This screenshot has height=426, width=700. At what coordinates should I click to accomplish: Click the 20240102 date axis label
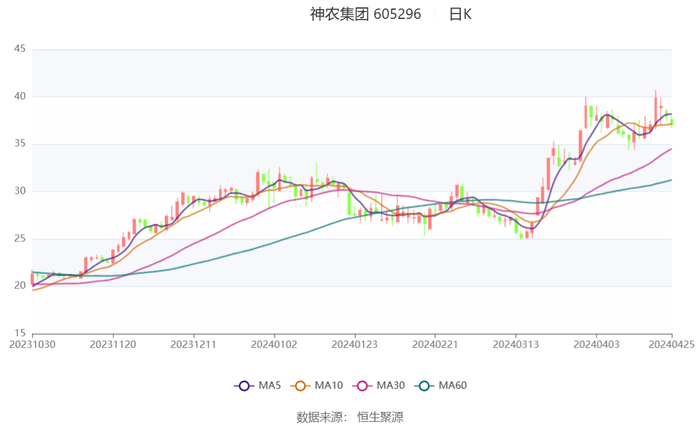pyautogui.click(x=274, y=344)
